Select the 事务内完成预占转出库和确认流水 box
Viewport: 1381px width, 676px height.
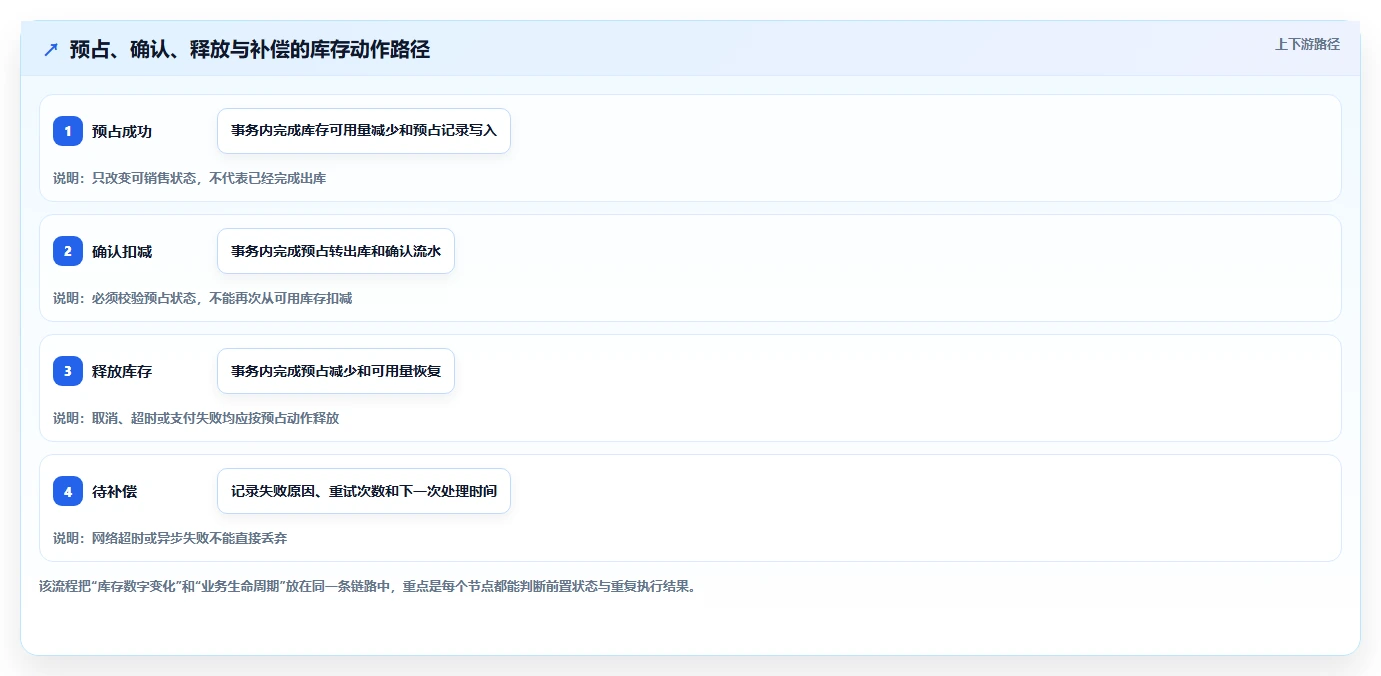point(336,251)
